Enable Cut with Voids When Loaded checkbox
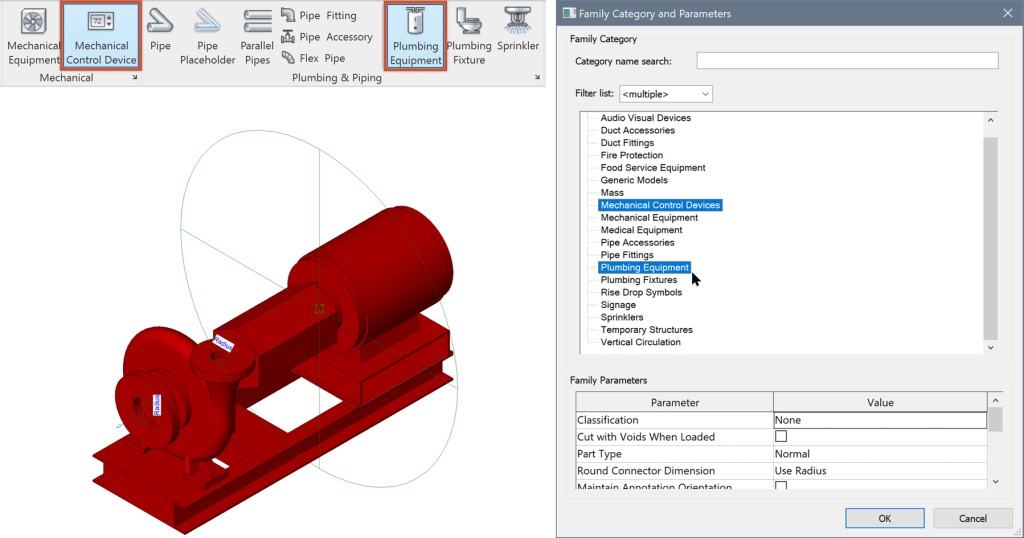 [x=781, y=437]
